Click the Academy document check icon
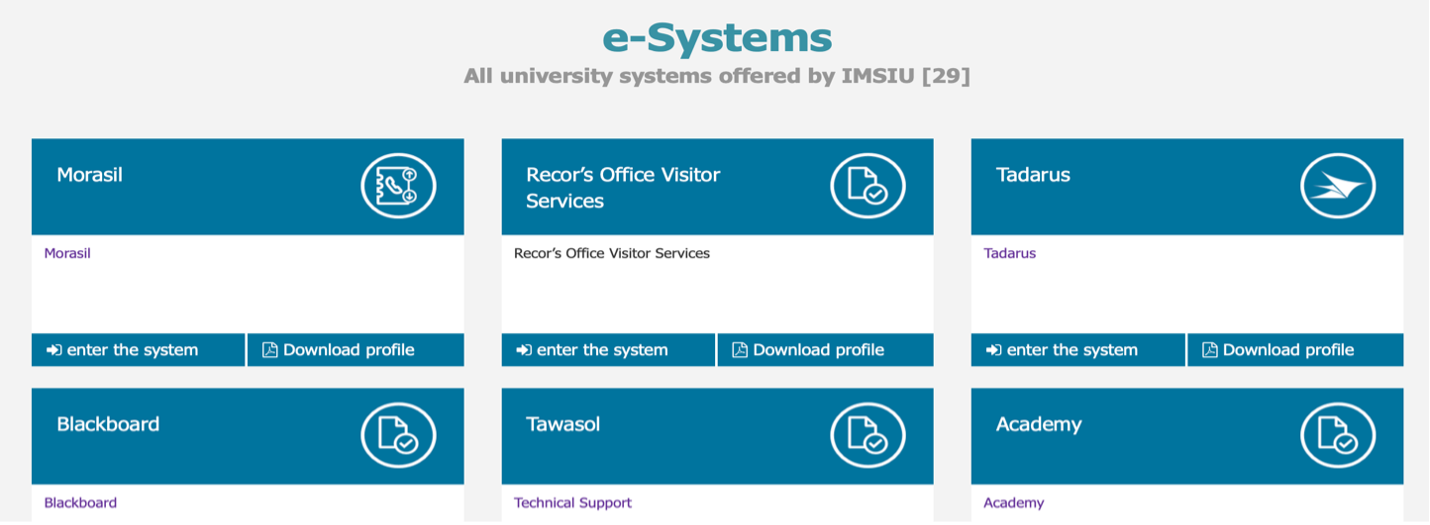This screenshot has height=525, width=1430. coord(1337,436)
